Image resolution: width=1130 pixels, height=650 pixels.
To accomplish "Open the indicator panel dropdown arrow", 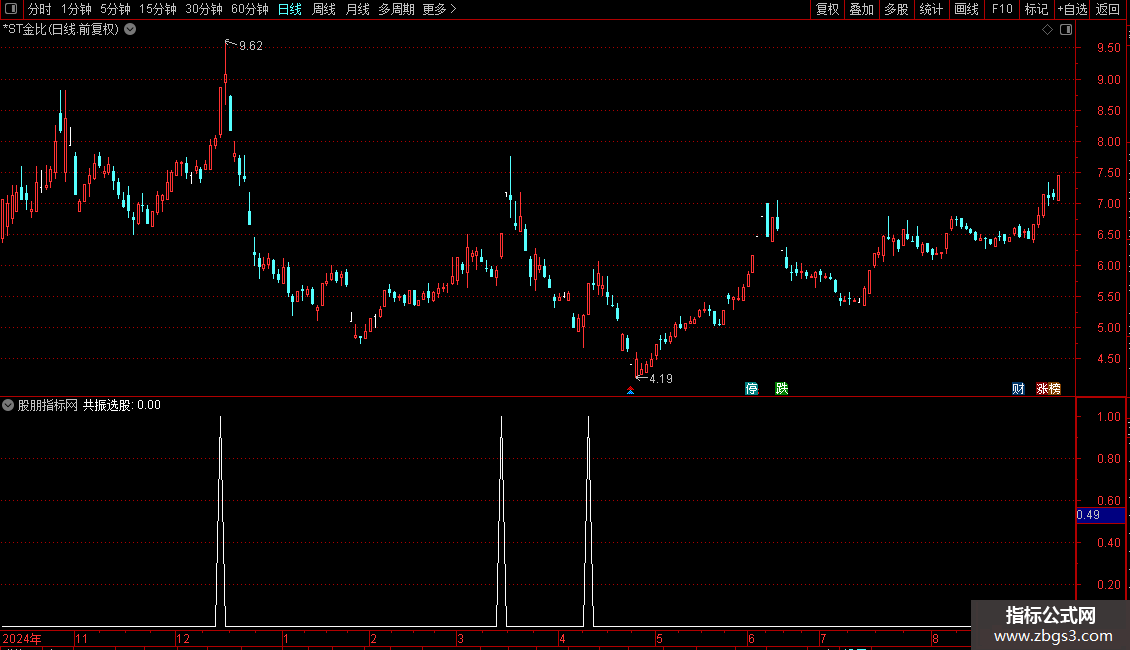I will [x=8, y=405].
